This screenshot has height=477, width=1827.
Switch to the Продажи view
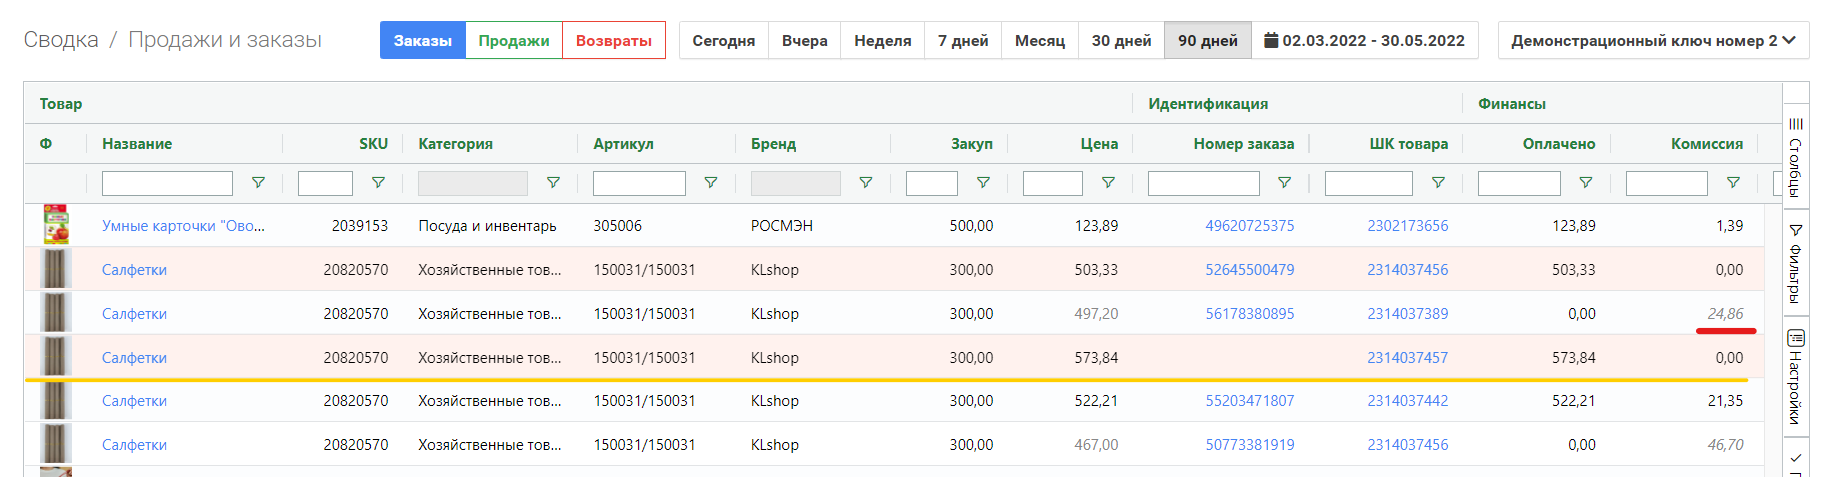point(514,41)
